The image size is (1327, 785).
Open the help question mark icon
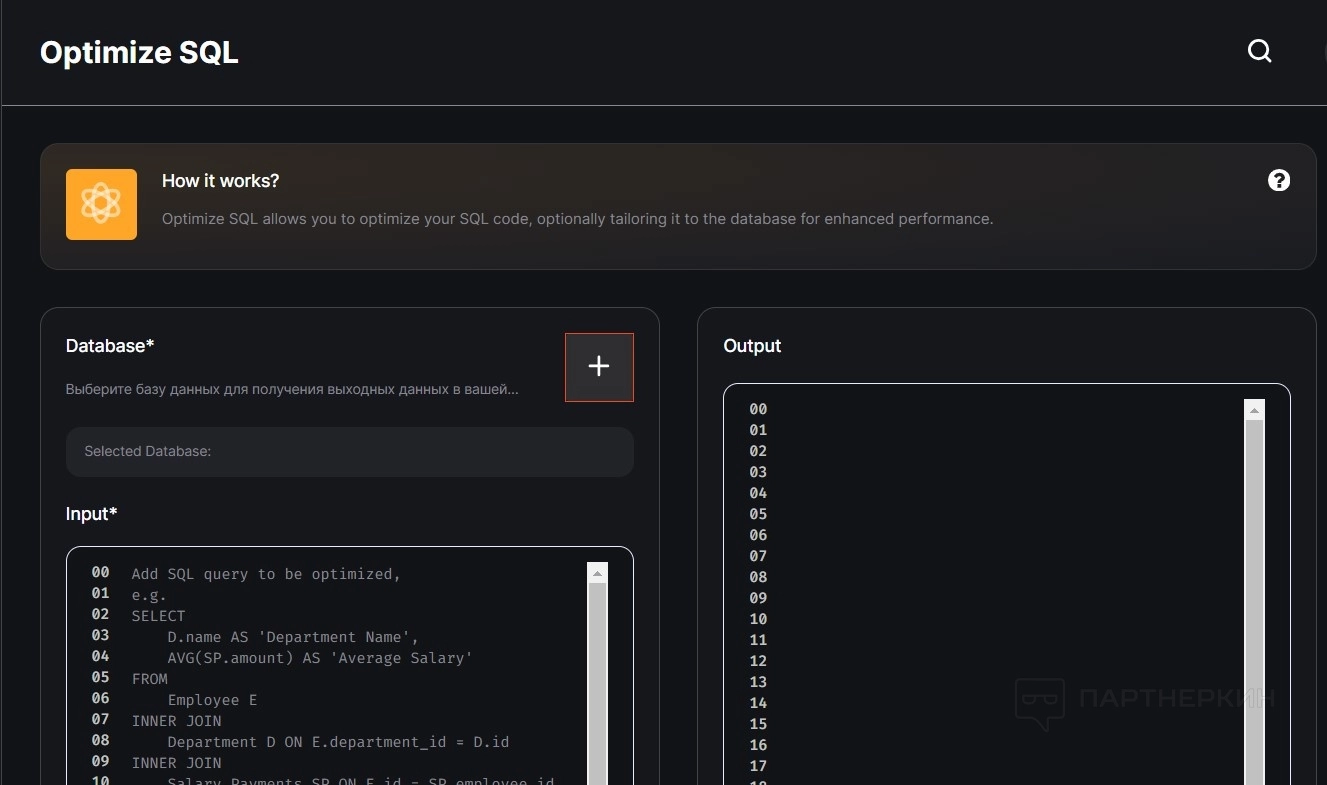1278,180
